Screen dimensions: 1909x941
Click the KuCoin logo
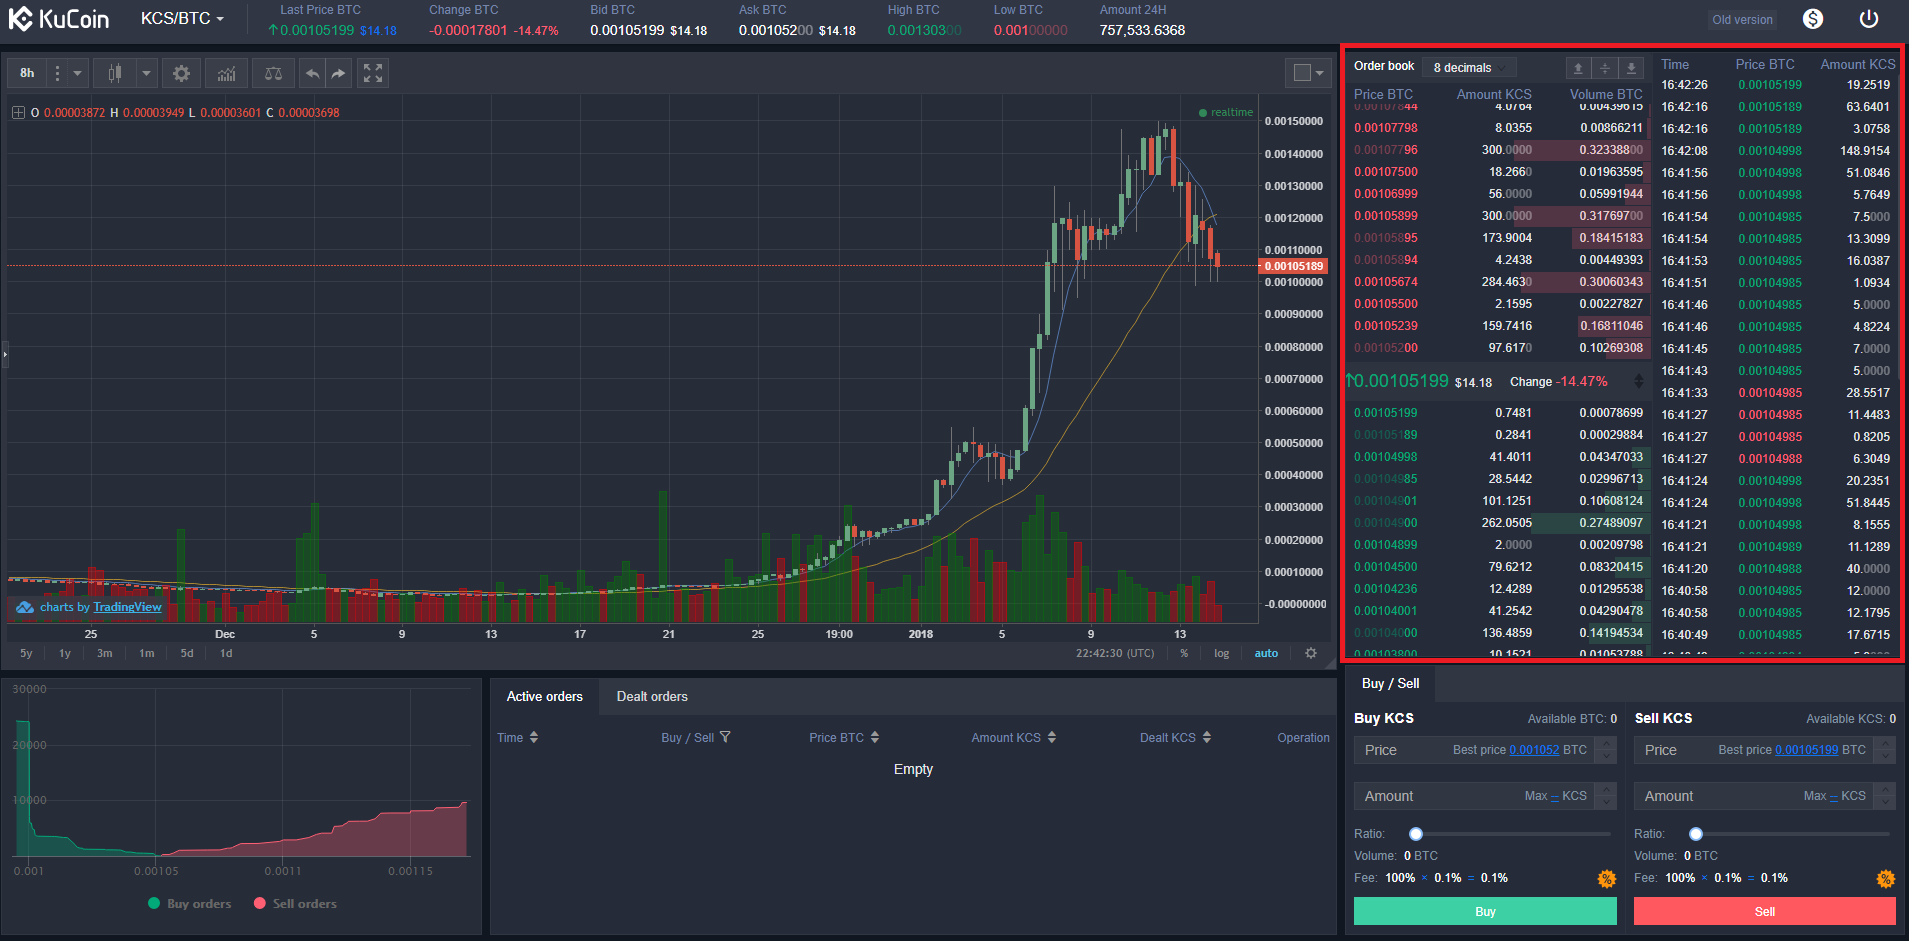tap(59, 19)
